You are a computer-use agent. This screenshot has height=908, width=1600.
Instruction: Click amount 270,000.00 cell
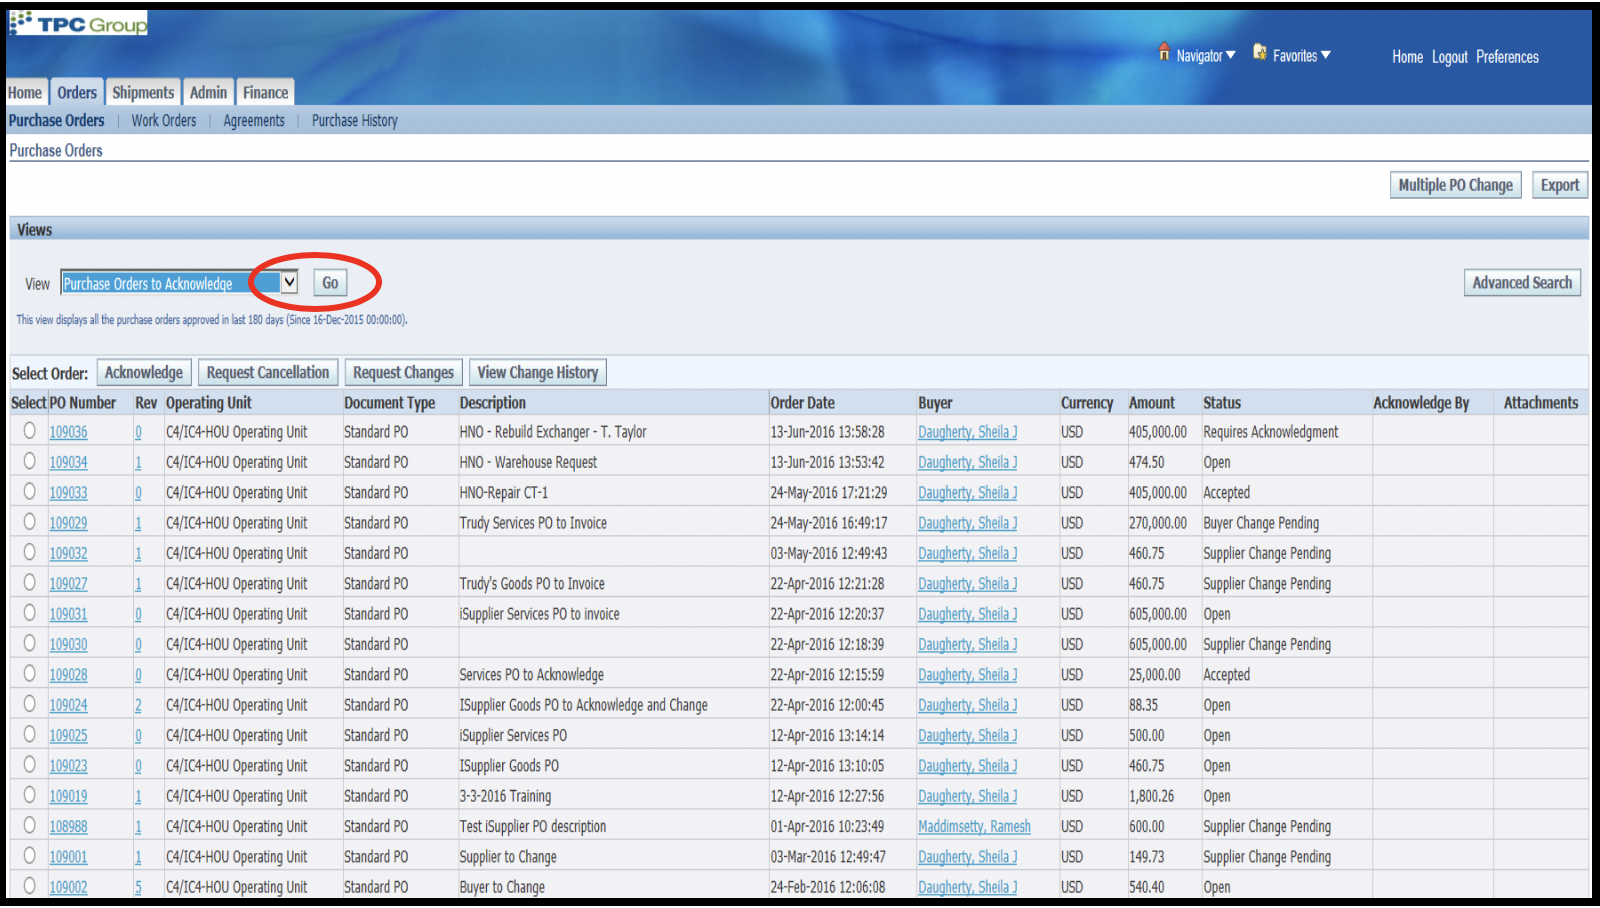click(1158, 523)
